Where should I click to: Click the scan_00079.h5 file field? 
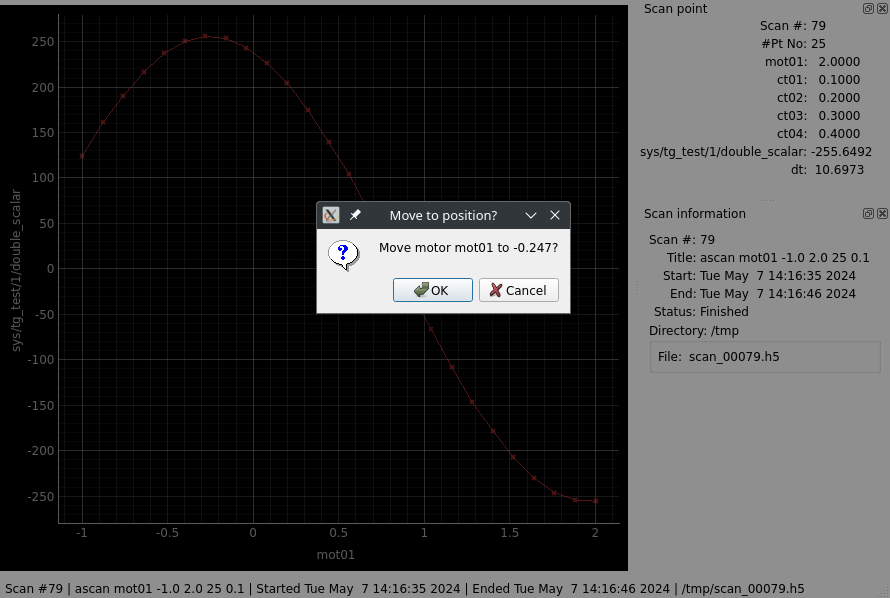click(x=765, y=357)
